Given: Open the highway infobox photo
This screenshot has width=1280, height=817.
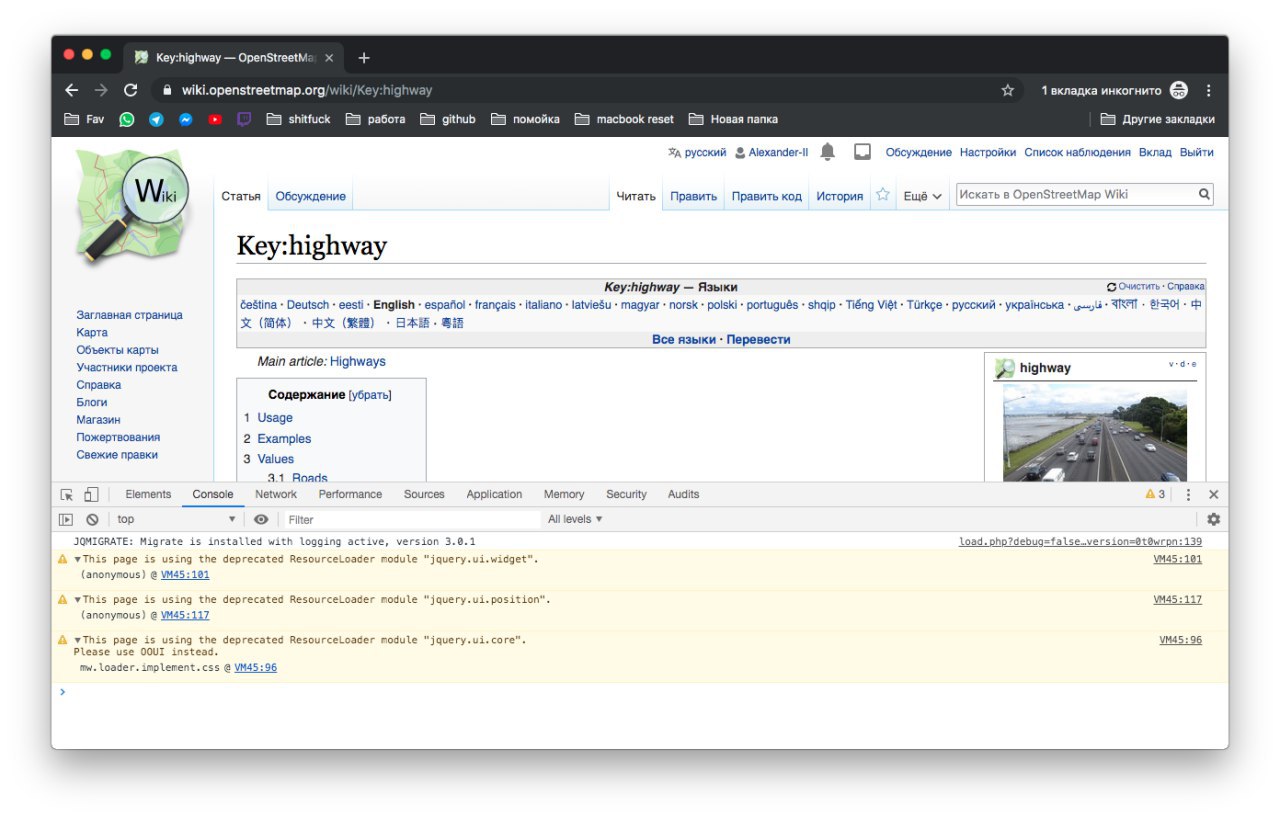Looking at the screenshot, I should (1095, 433).
